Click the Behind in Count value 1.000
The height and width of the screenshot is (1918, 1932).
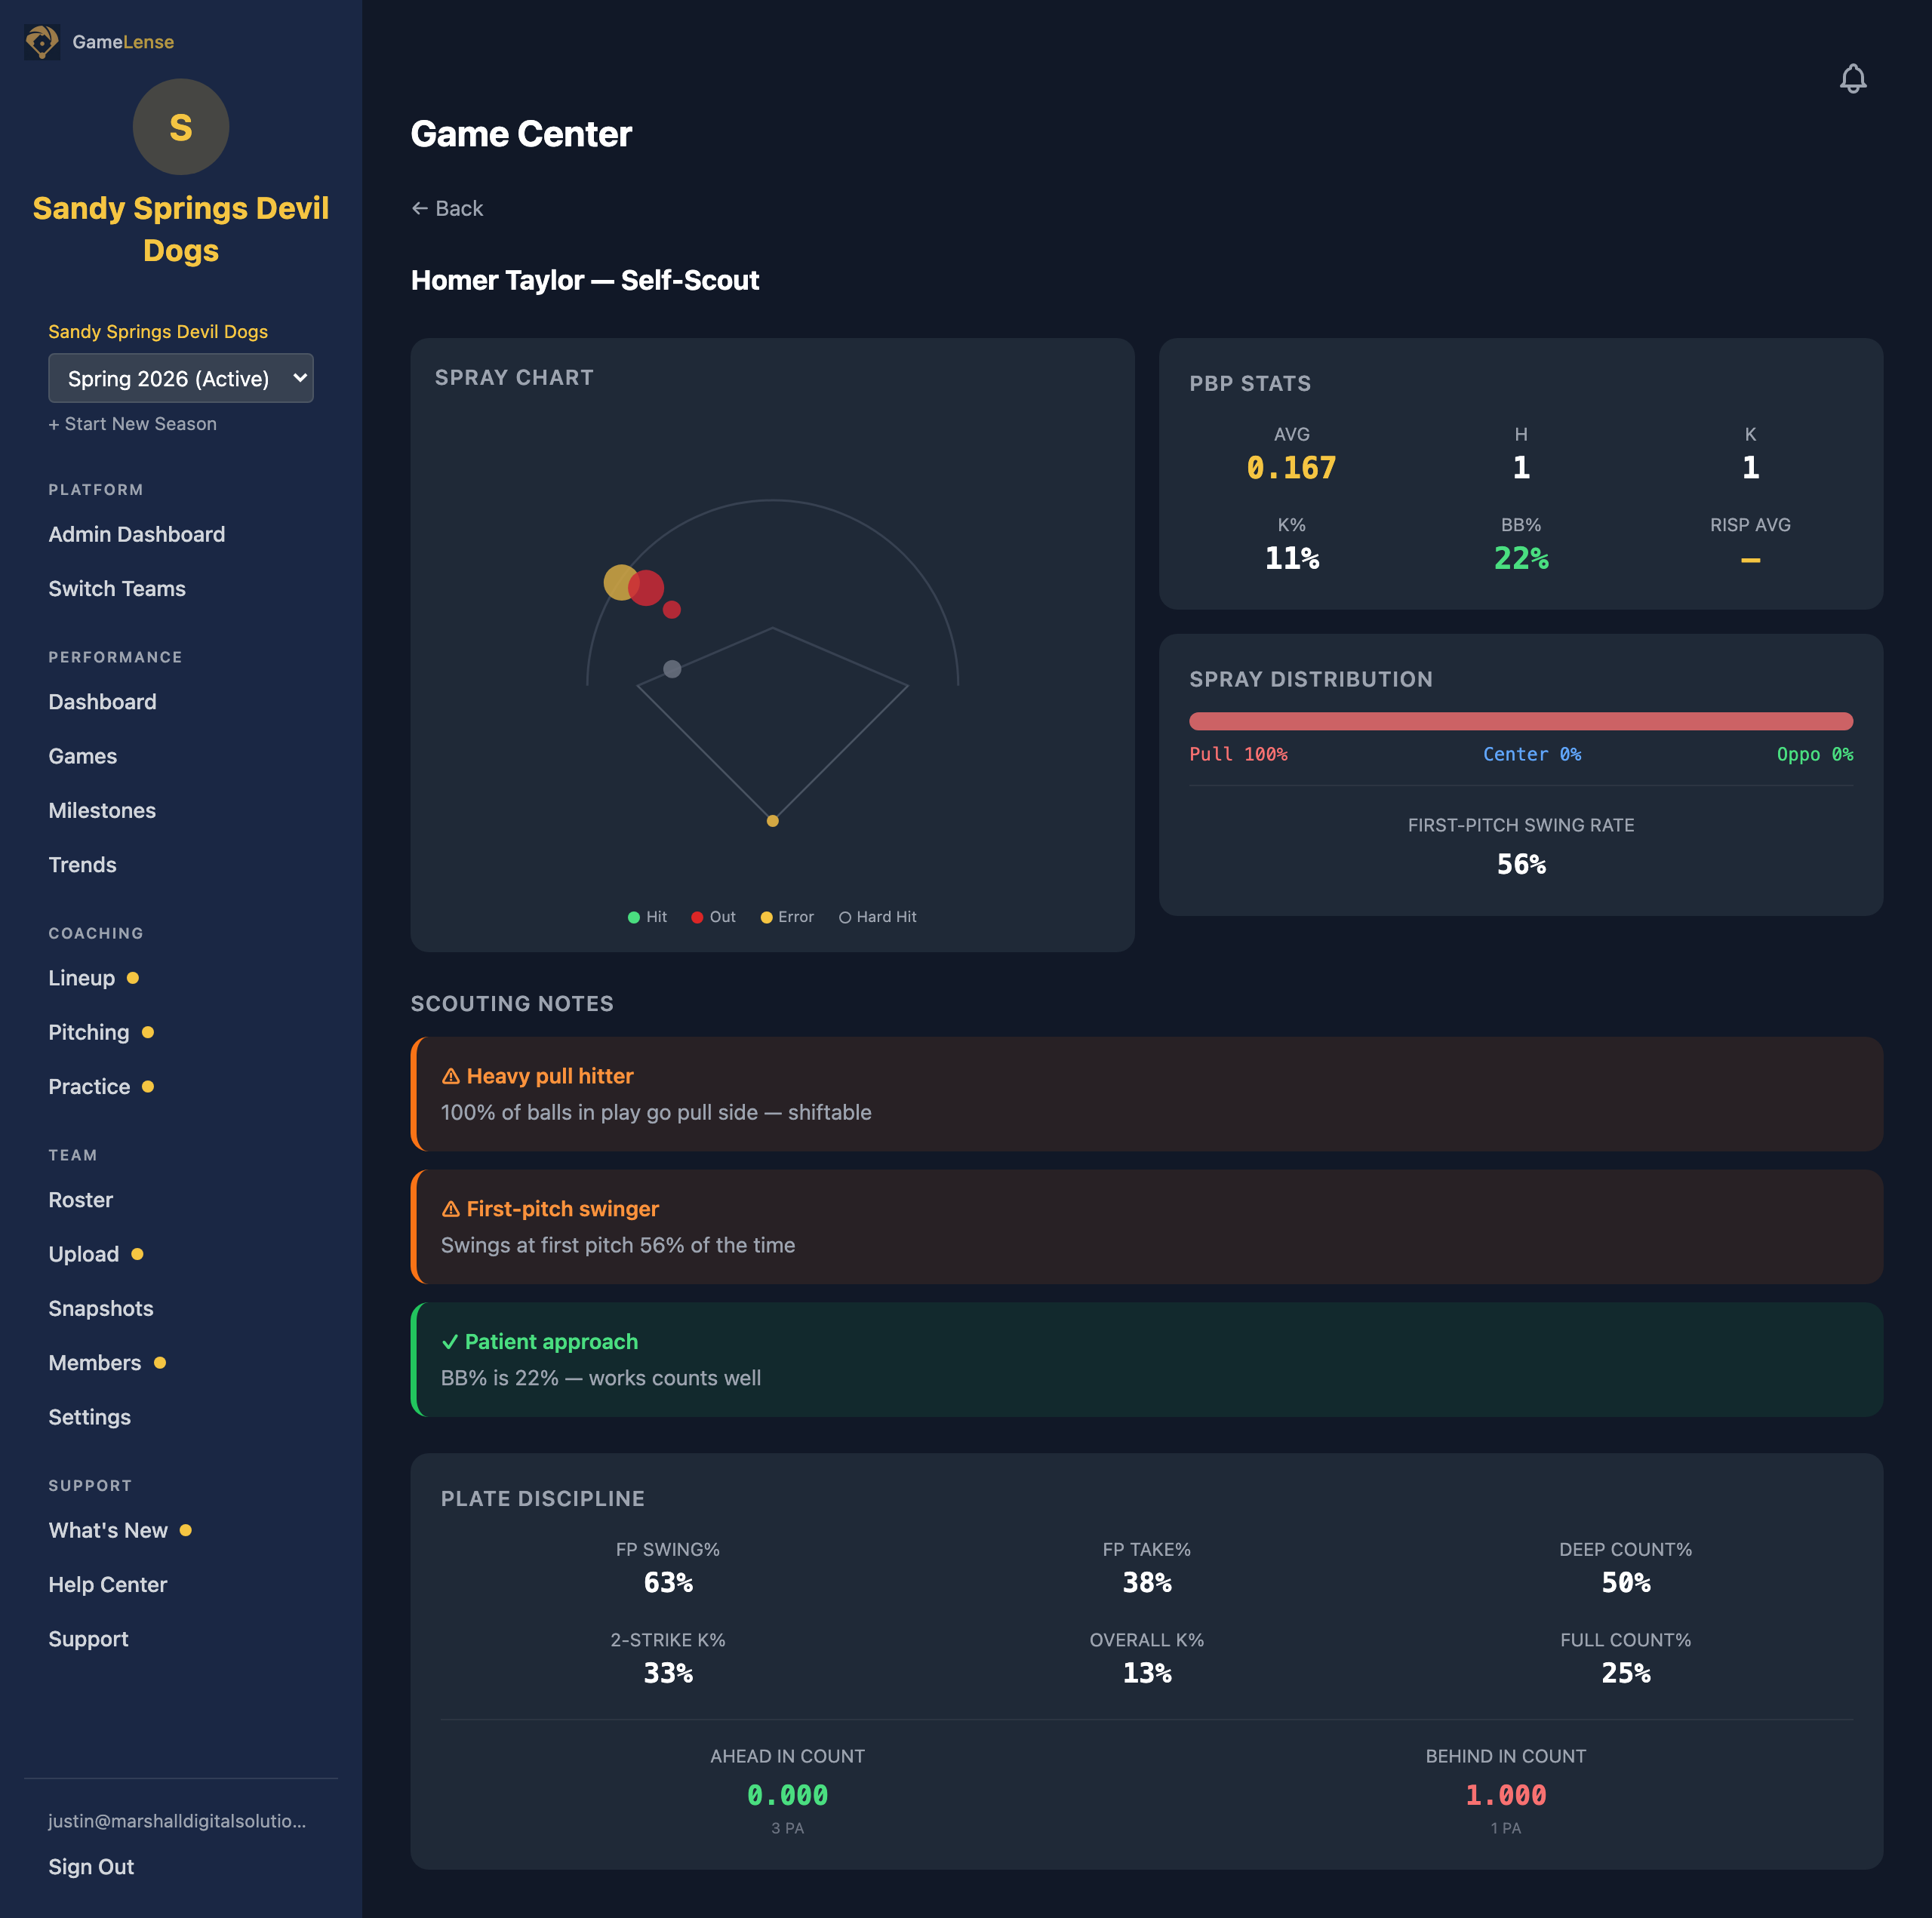tap(1506, 1796)
